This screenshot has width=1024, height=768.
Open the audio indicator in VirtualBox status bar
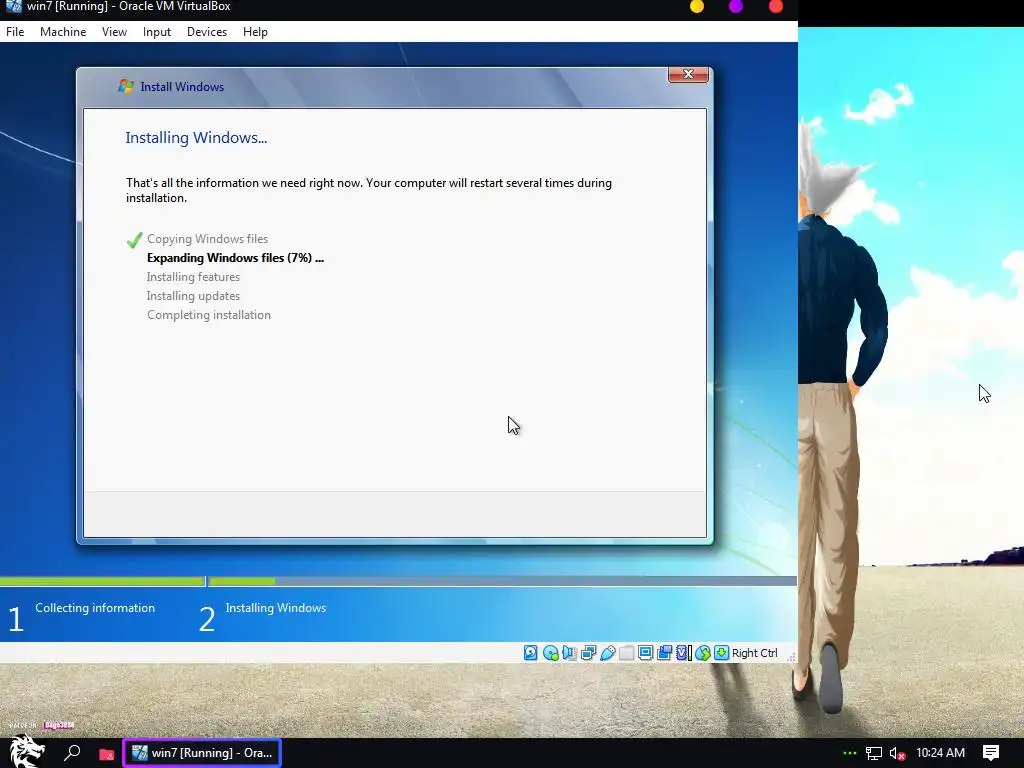[x=569, y=653]
